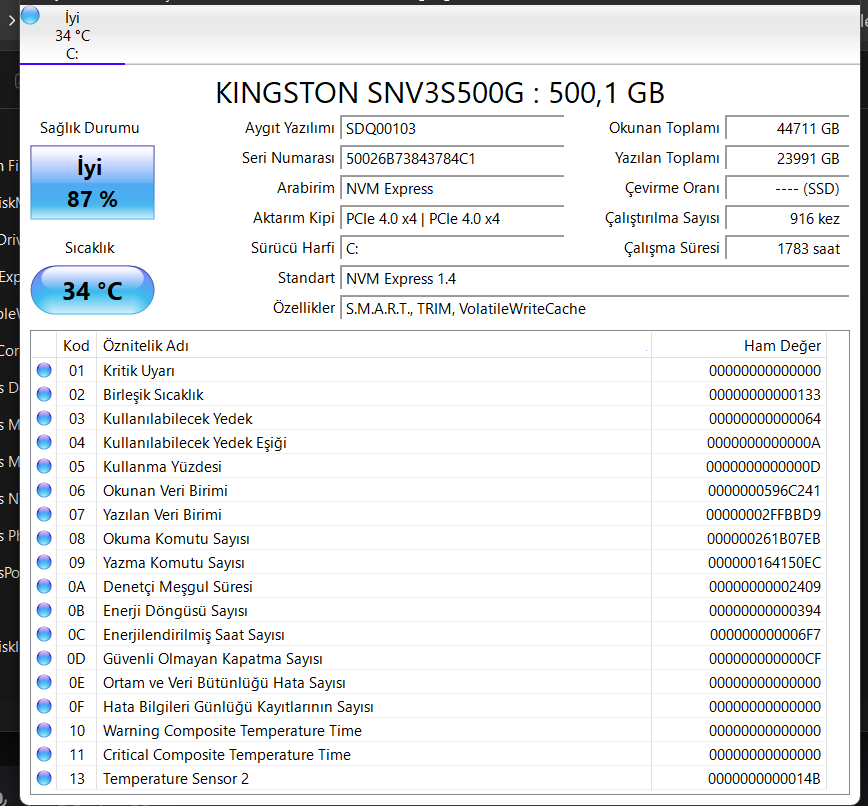
Task: Click the Sürücü Harfi field showing C:
Action: [452, 249]
